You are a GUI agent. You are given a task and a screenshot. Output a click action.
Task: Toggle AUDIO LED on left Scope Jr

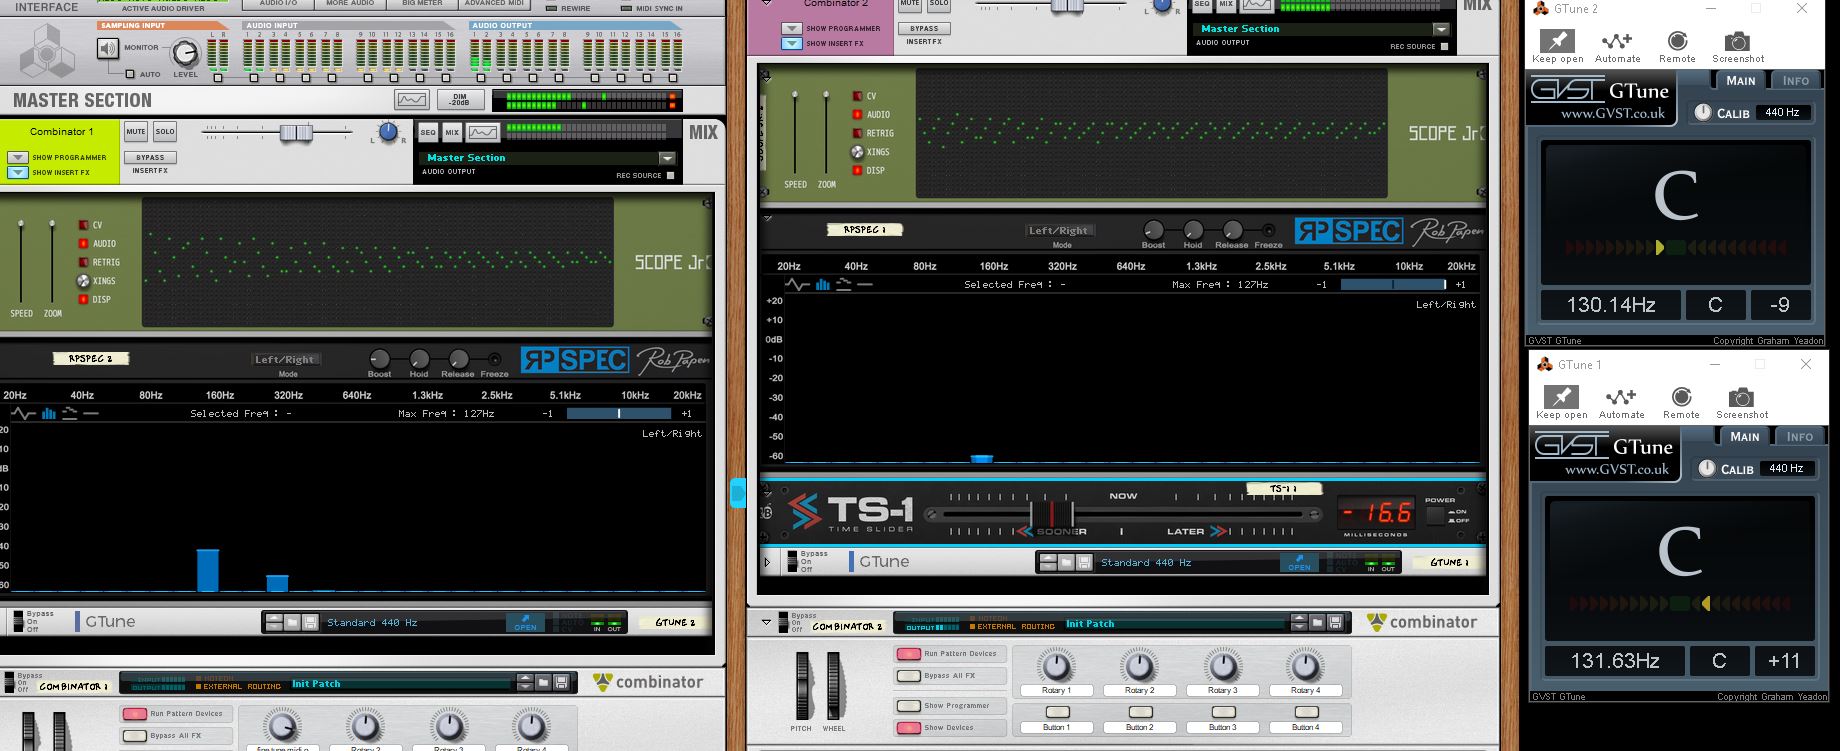(84, 243)
